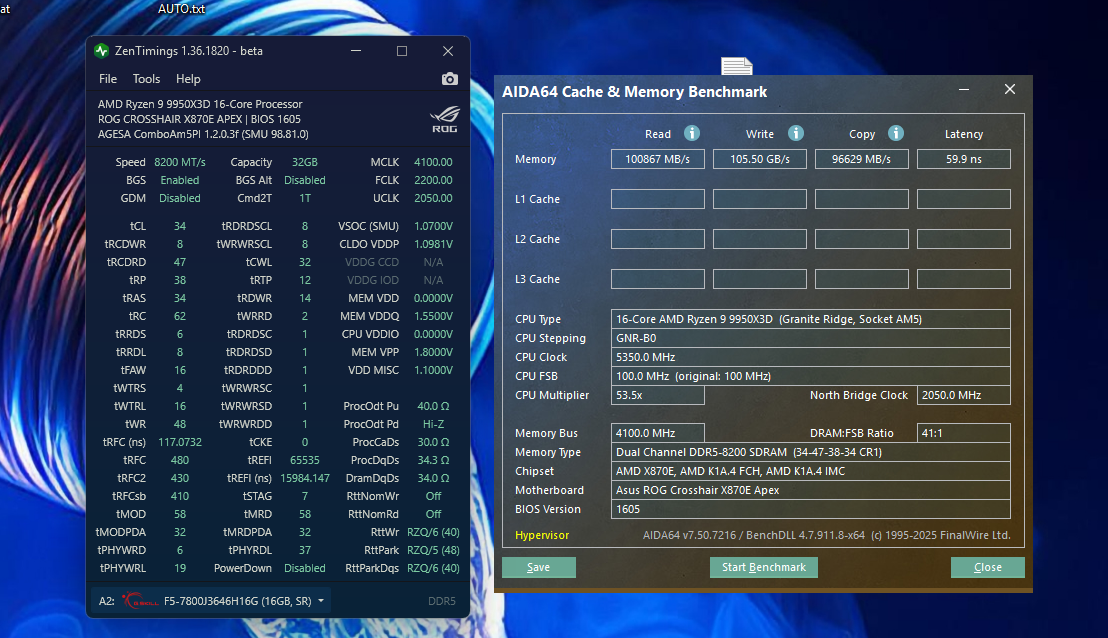Maximize the ZenTimings window
Viewport: 1108px width, 638px height.
tap(402, 51)
